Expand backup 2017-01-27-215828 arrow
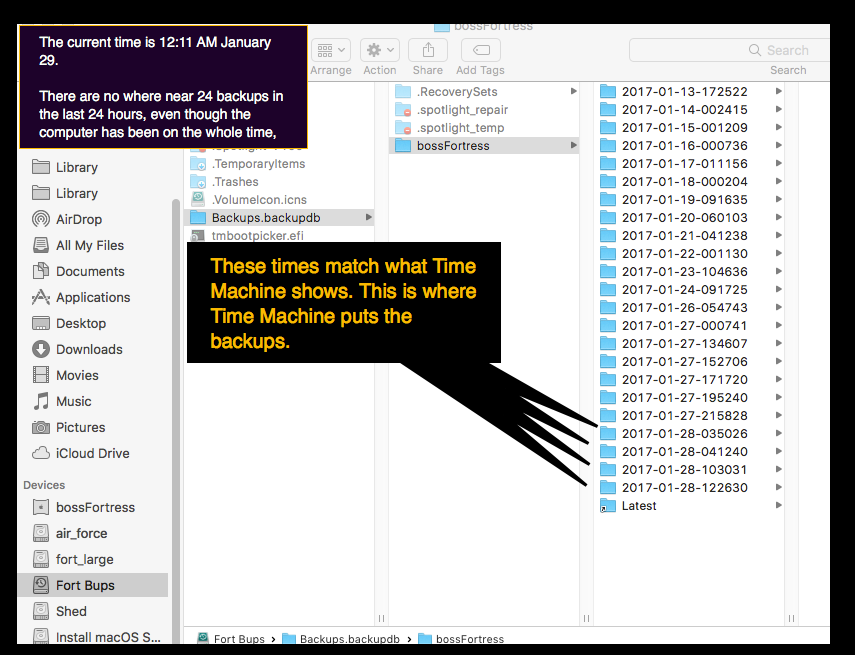The width and height of the screenshot is (855, 655). 779,415
